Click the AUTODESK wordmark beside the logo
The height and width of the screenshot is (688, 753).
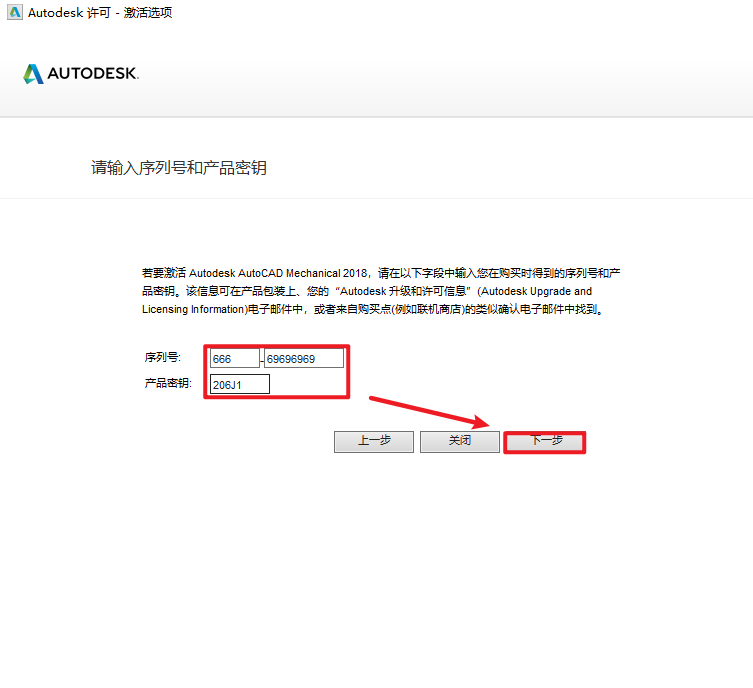click(x=92, y=74)
